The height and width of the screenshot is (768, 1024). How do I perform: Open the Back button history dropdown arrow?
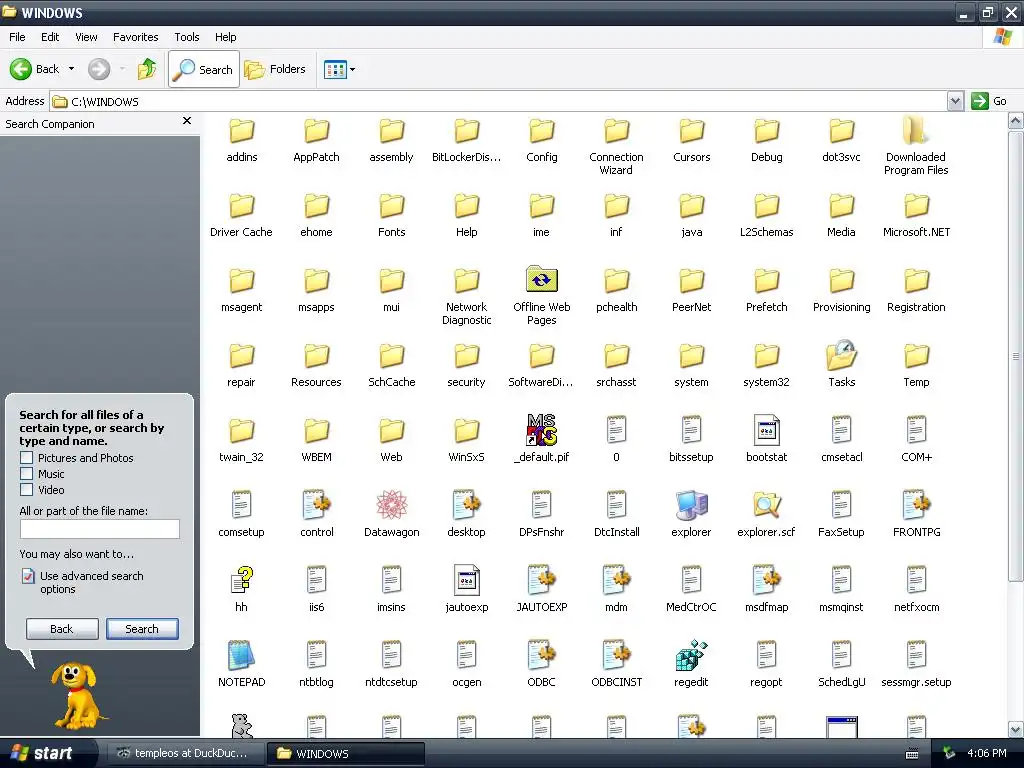click(x=71, y=69)
